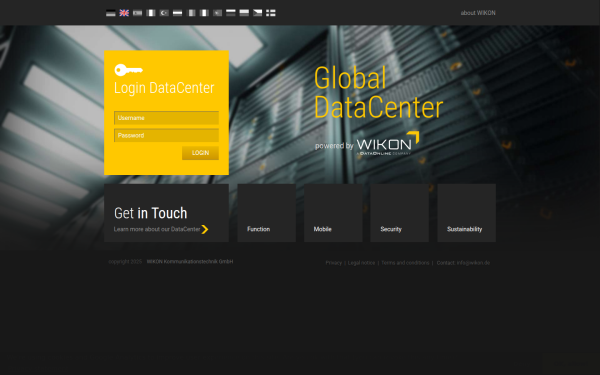Click the Contact info@wikon.de link
Image resolution: width=600 pixels, height=375 pixels.
(463, 263)
